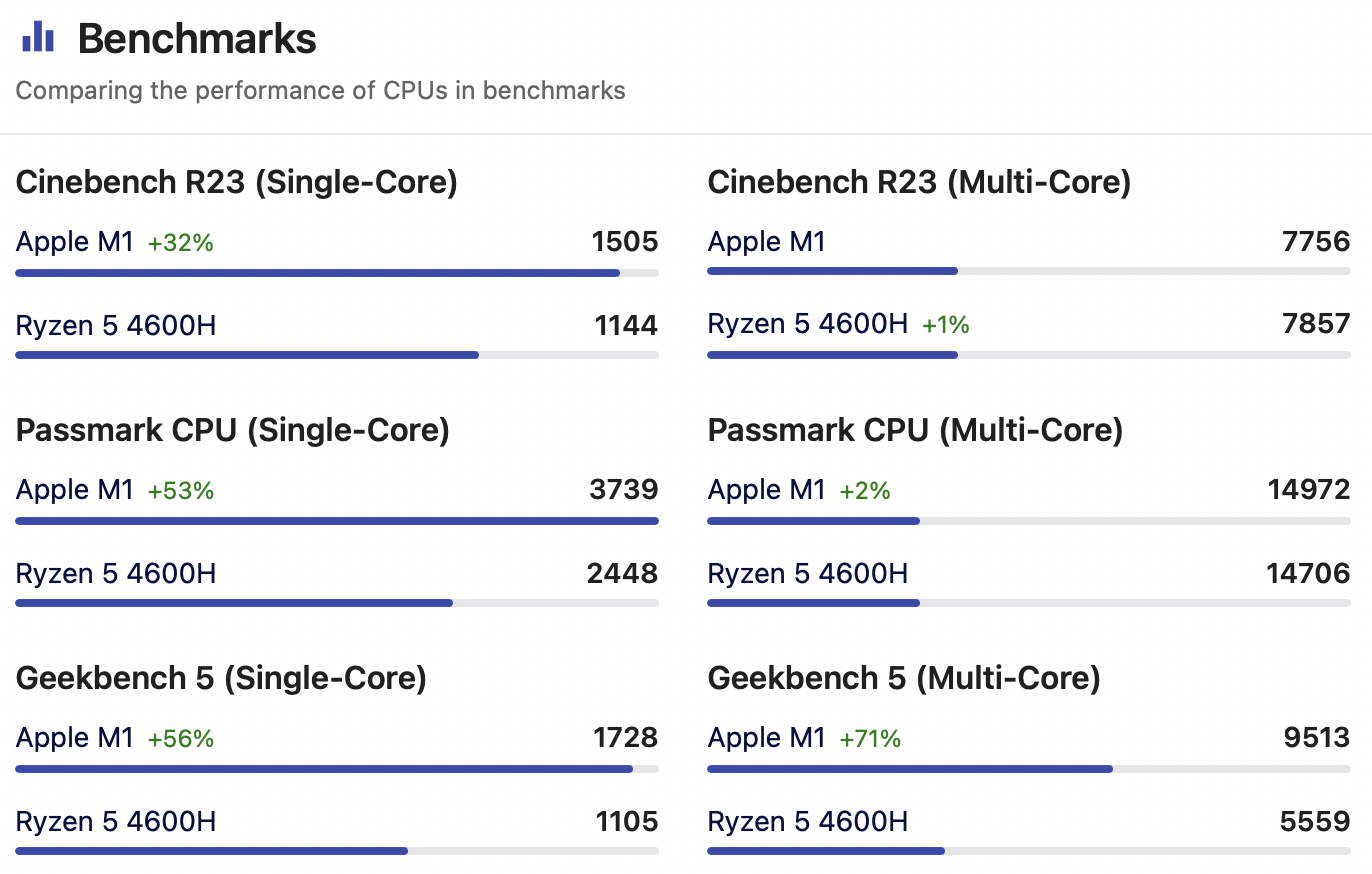This screenshot has height=874, width=1372.
Task: Click Passmark CPU (Multi-Core) heading
Action: click(915, 430)
